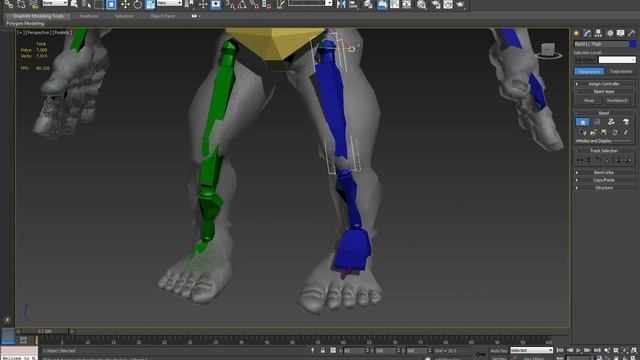Click the Sub-Object button
Viewport: 640px width, 360px height.
point(585,60)
